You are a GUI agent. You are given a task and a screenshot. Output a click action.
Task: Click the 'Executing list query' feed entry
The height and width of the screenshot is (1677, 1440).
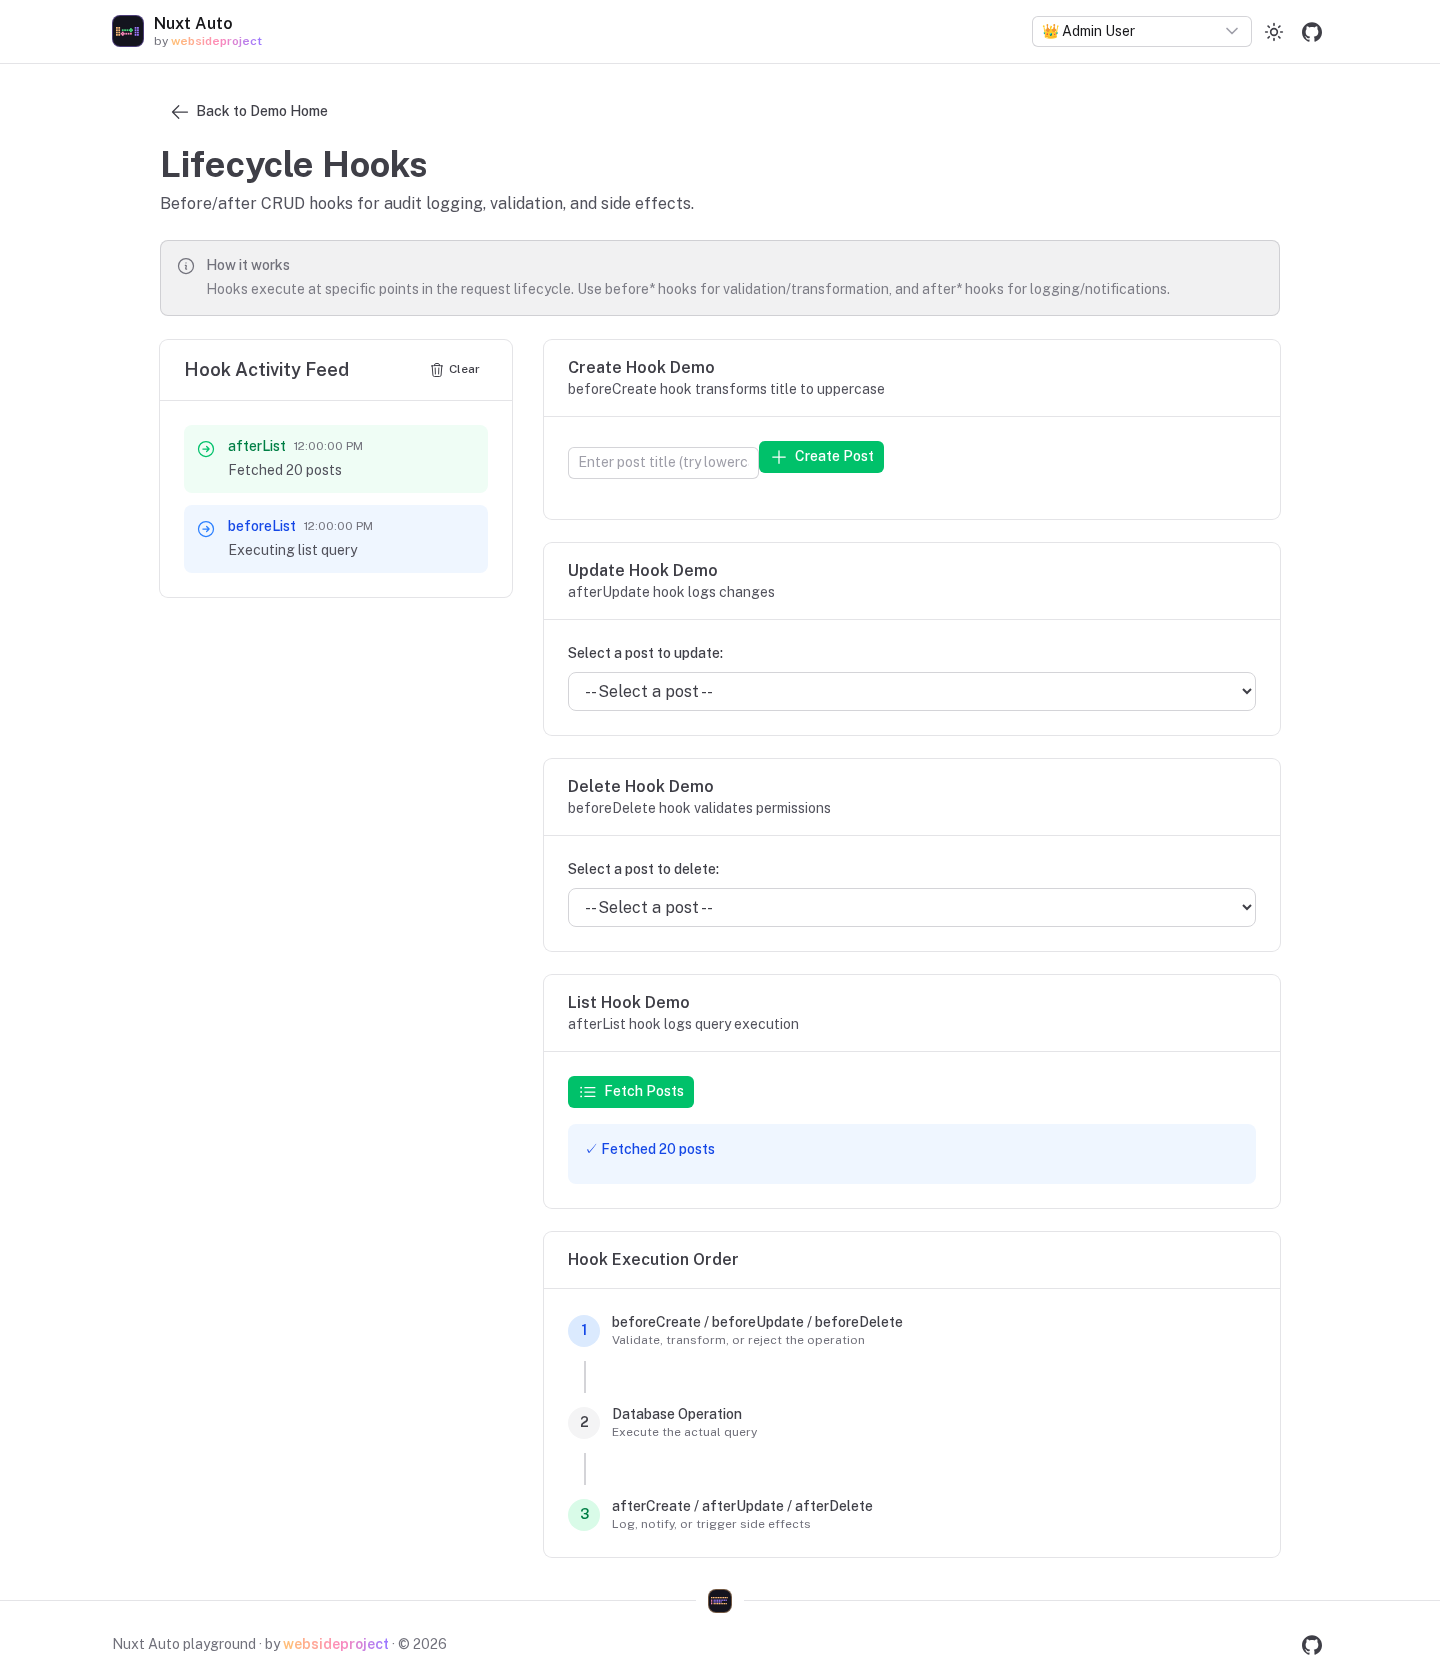[336, 539]
